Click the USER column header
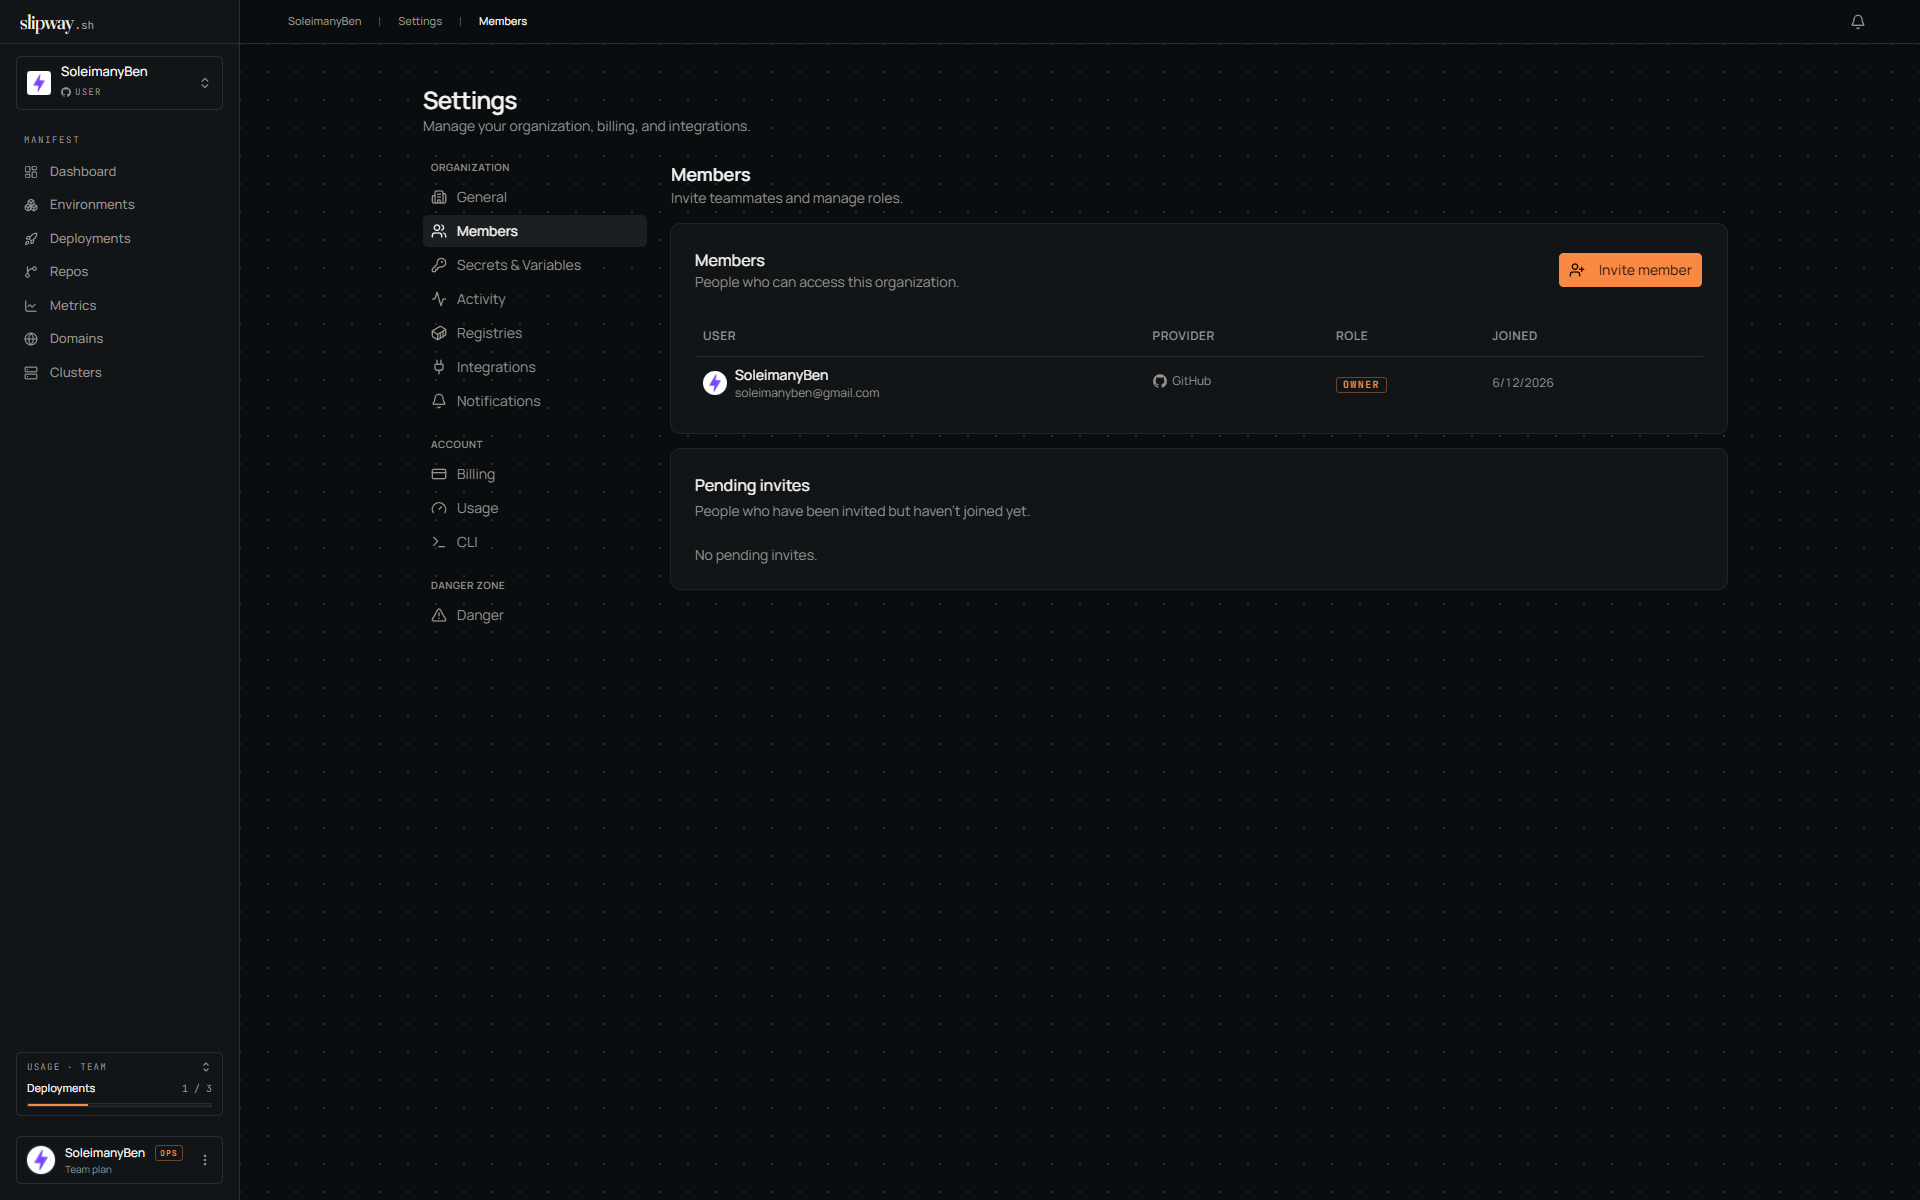Viewport: 1920px width, 1200px height. coord(719,336)
